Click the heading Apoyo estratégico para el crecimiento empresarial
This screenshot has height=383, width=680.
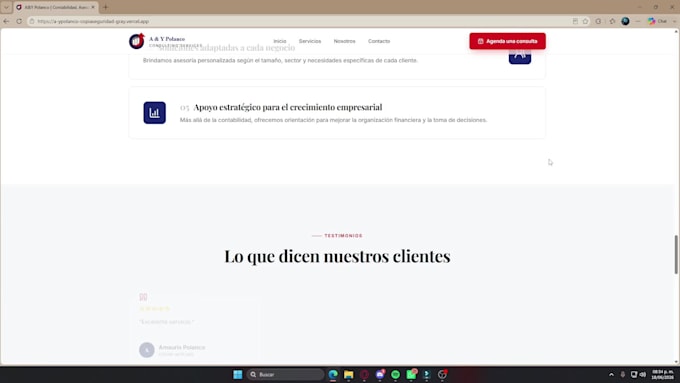(288, 107)
